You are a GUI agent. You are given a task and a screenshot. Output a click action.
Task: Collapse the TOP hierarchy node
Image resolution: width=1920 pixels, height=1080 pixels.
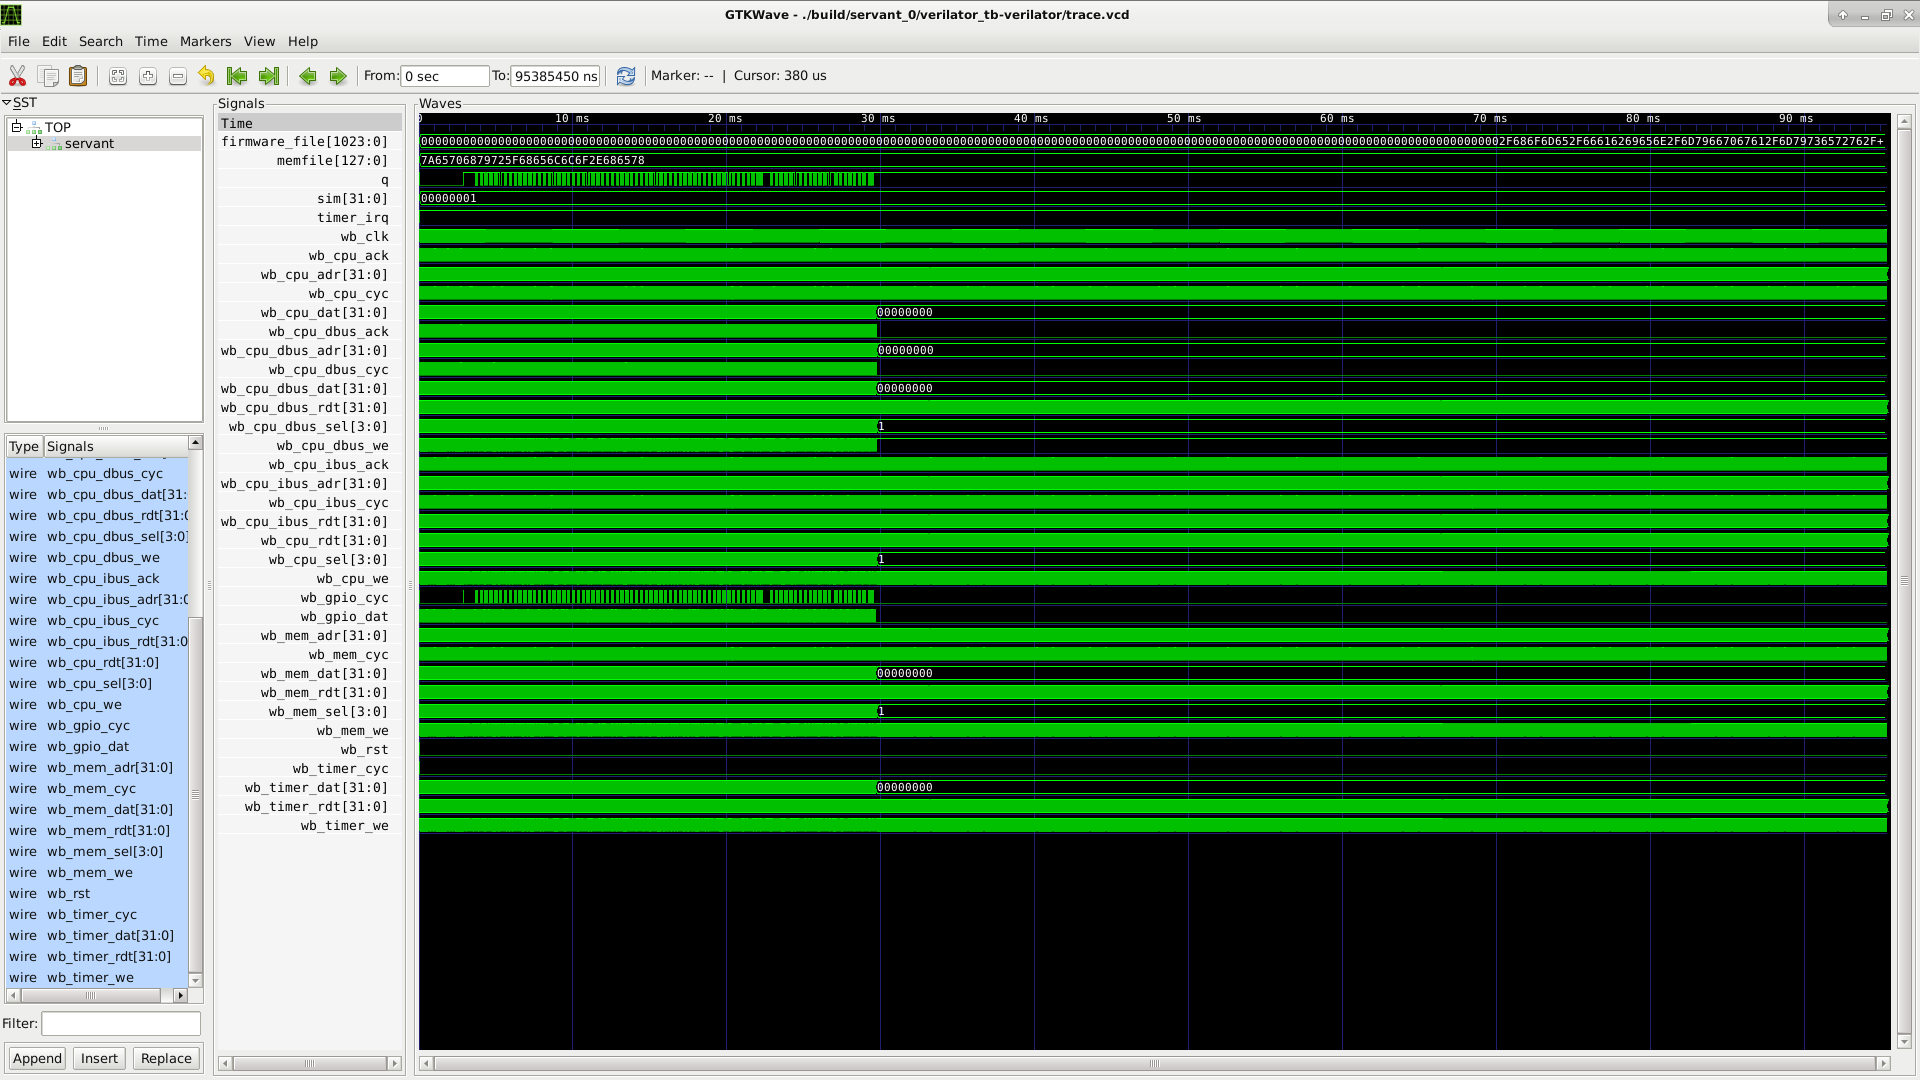16,127
